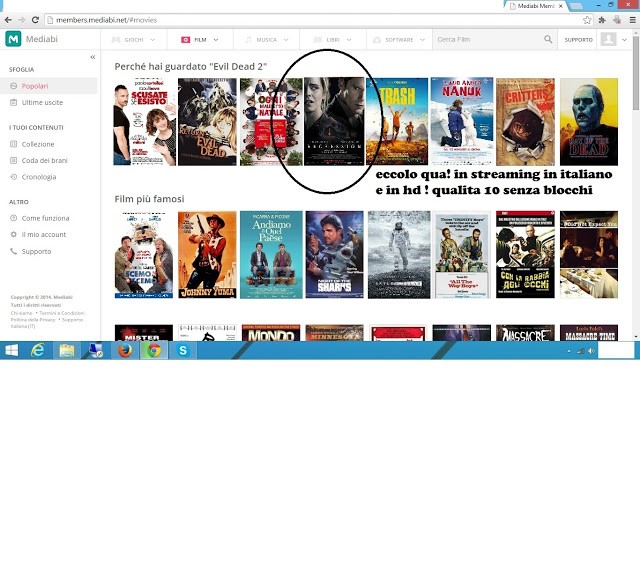
Task: Switch to the Mediabi browser tab
Action: coord(536,6)
